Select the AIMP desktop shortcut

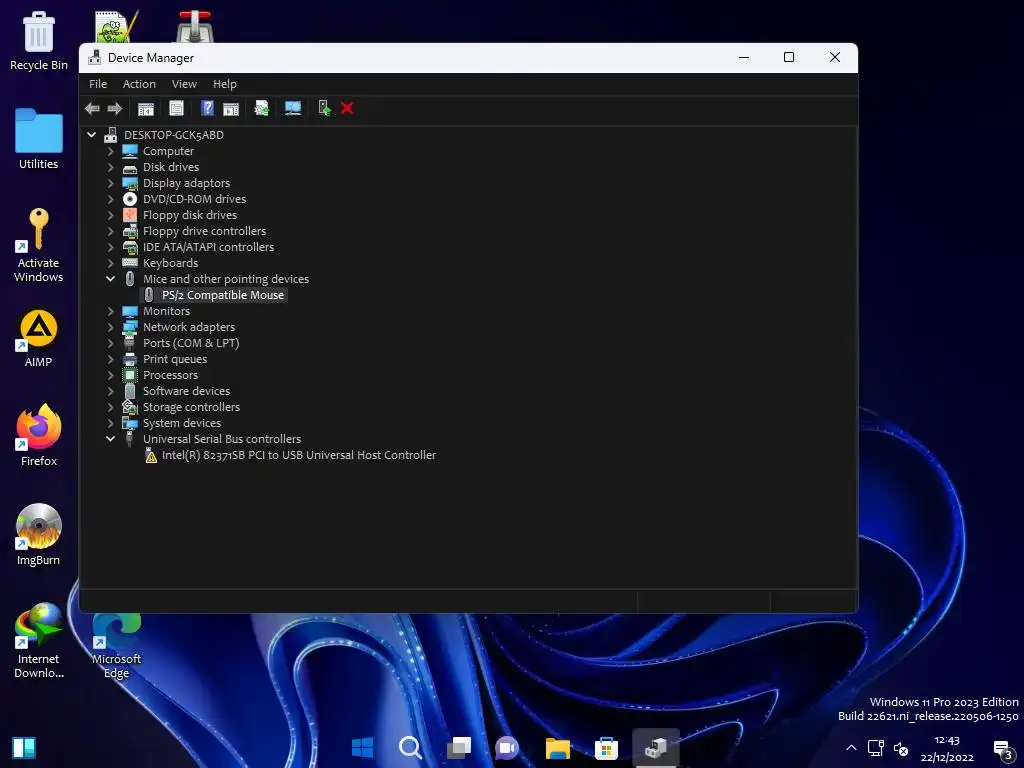tap(39, 338)
